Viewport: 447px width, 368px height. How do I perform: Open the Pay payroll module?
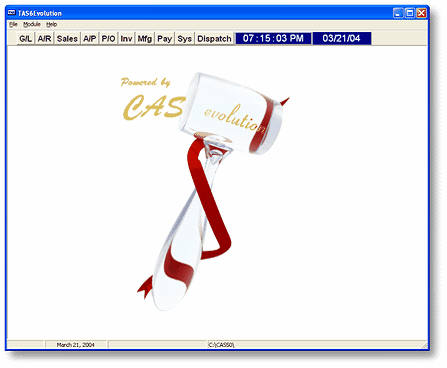pyautogui.click(x=164, y=39)
